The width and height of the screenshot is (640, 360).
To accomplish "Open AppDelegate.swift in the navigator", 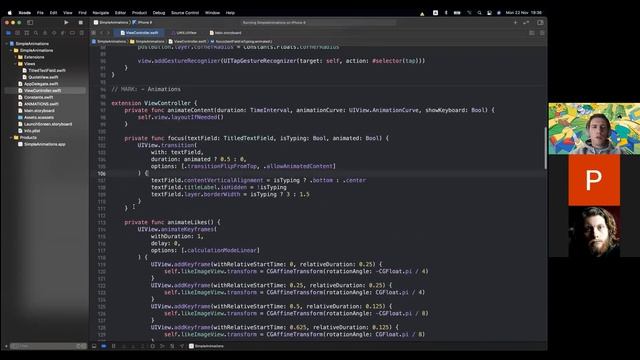I will pyautogui.click(x=38, y=84).
